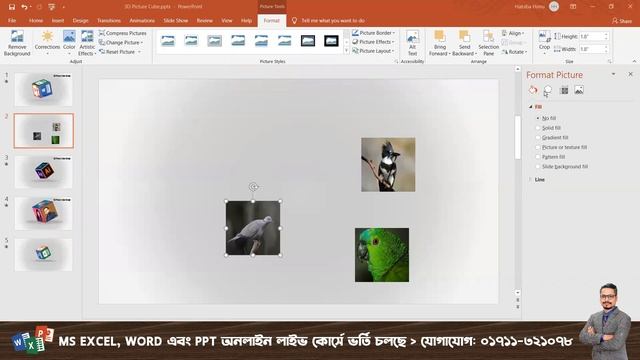Collapse the ribbon arrow
640x360 pixels.
pyautogui.click(x=634, y=61)
